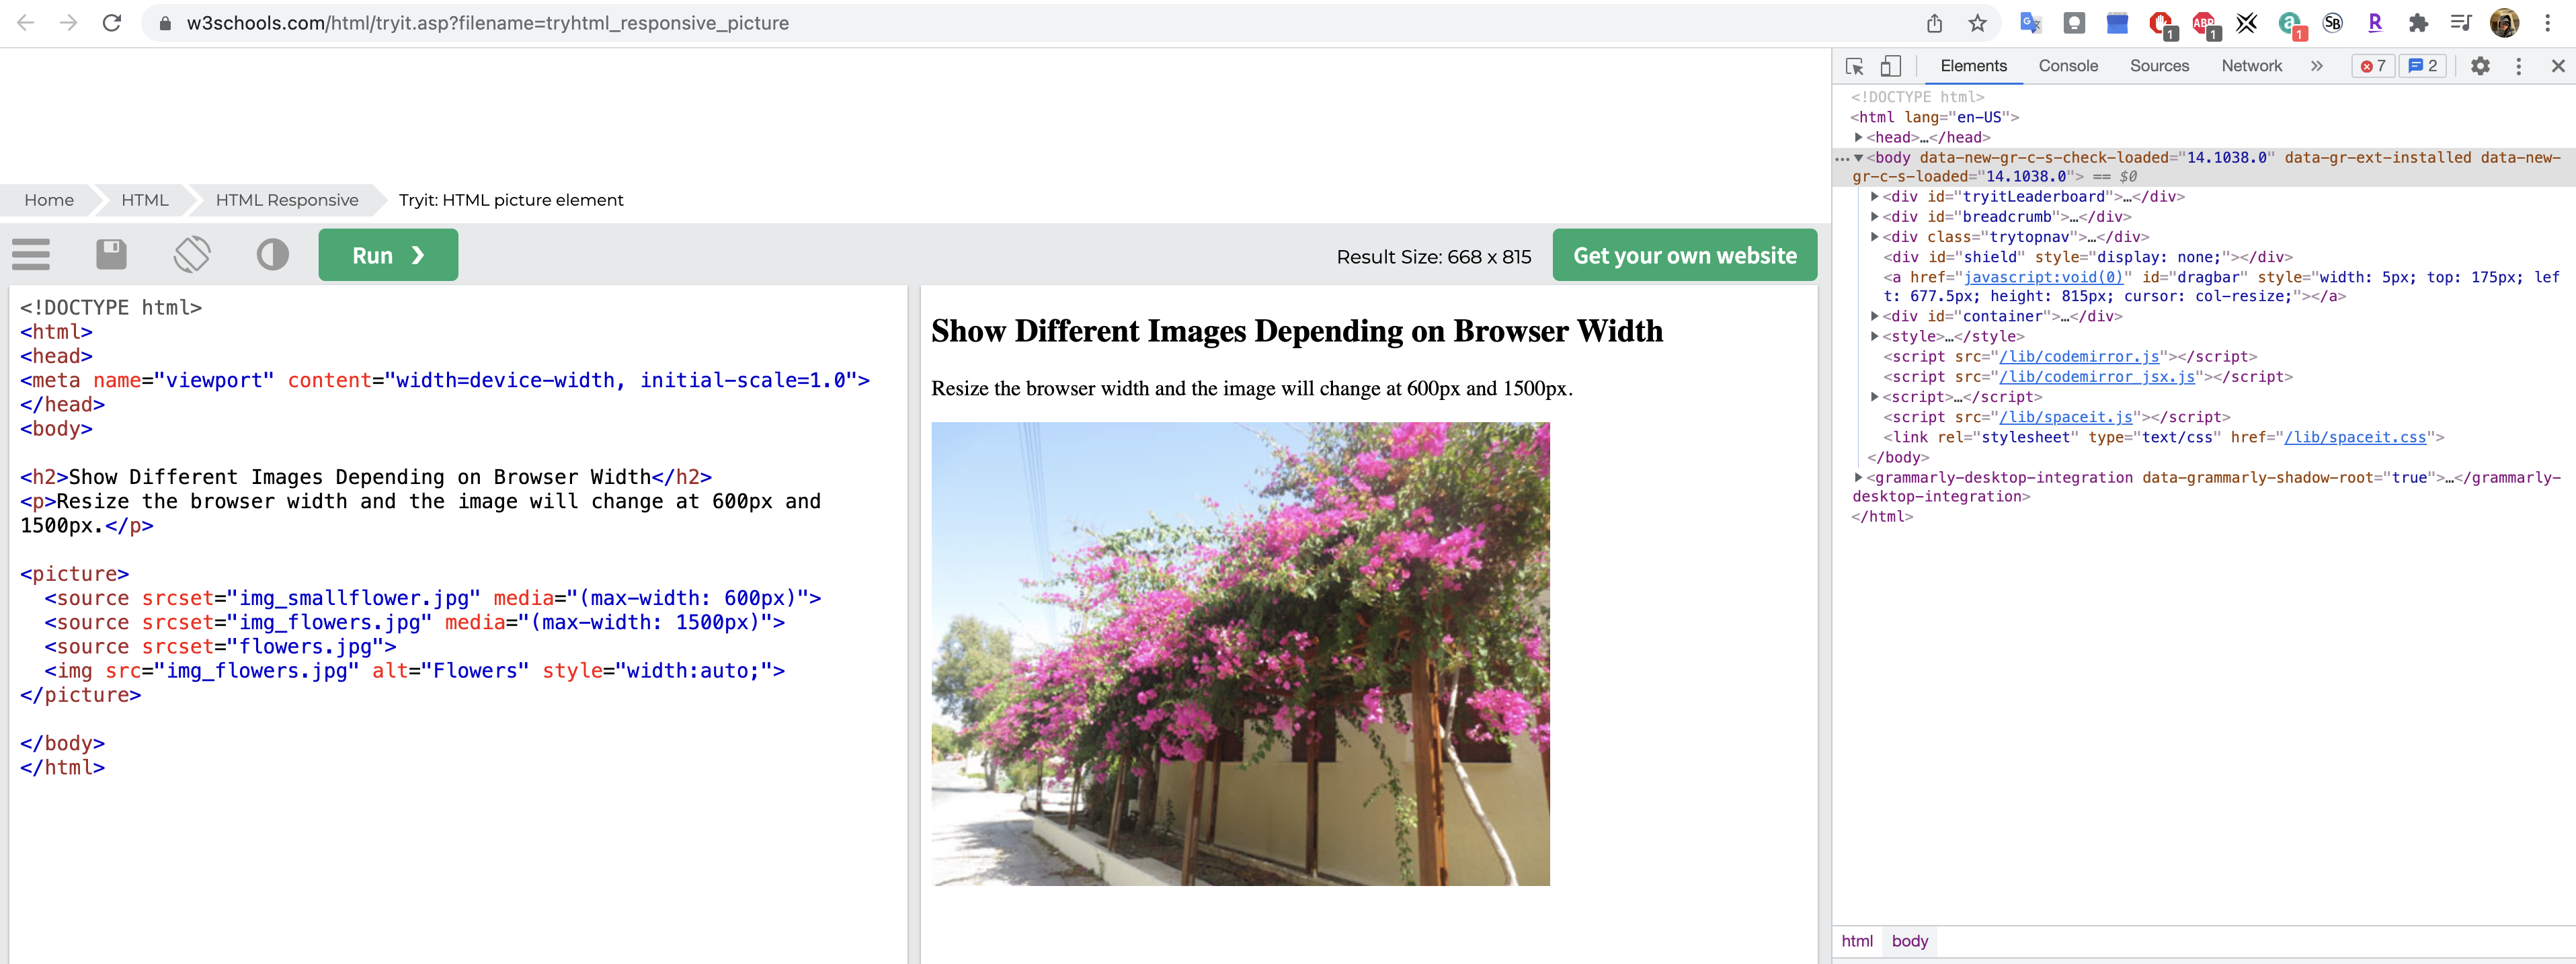
Task: Click the hamburger menu icon in tryit toolbar
Action: click(x=31, y=255)
